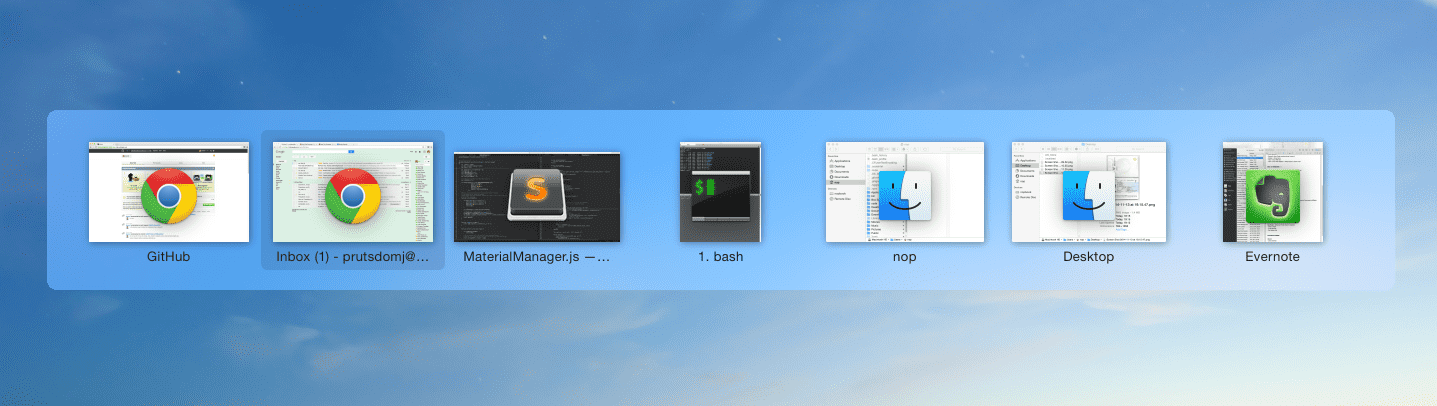Click the "Inbox (1) - prutsdomj@..." label

(x=353, y=256)
